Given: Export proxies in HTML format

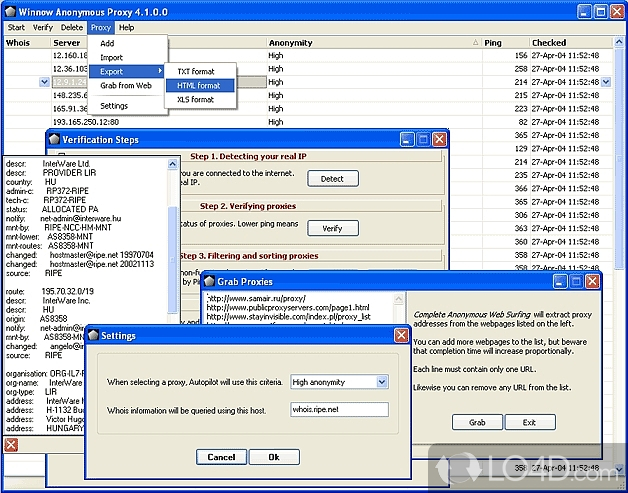Looking at the screenshot, I should coord(199,85).
